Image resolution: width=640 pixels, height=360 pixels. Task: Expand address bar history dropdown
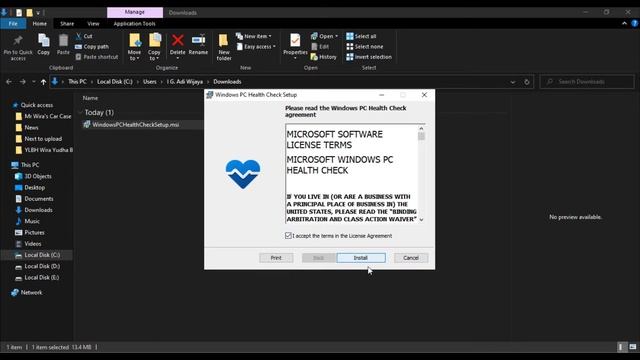(x=513, y=82)
